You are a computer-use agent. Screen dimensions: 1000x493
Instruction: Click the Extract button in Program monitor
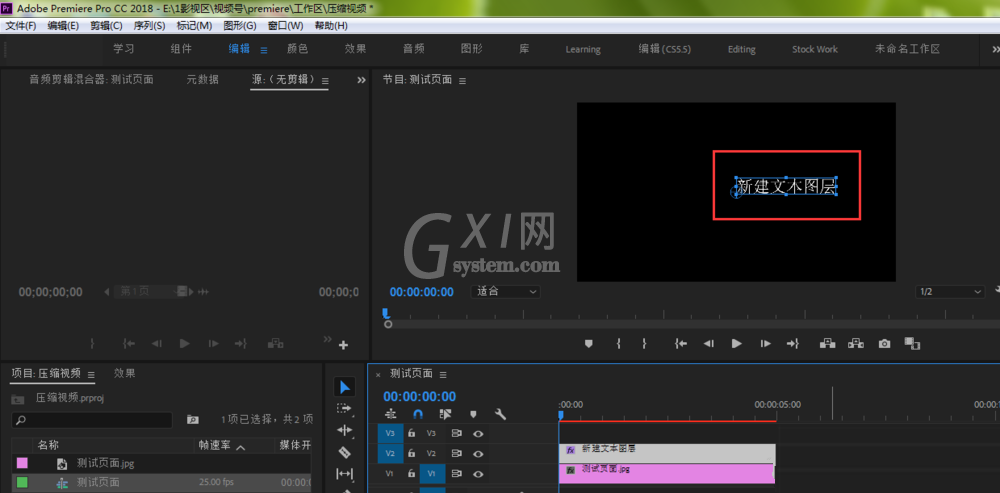(856, 344)
